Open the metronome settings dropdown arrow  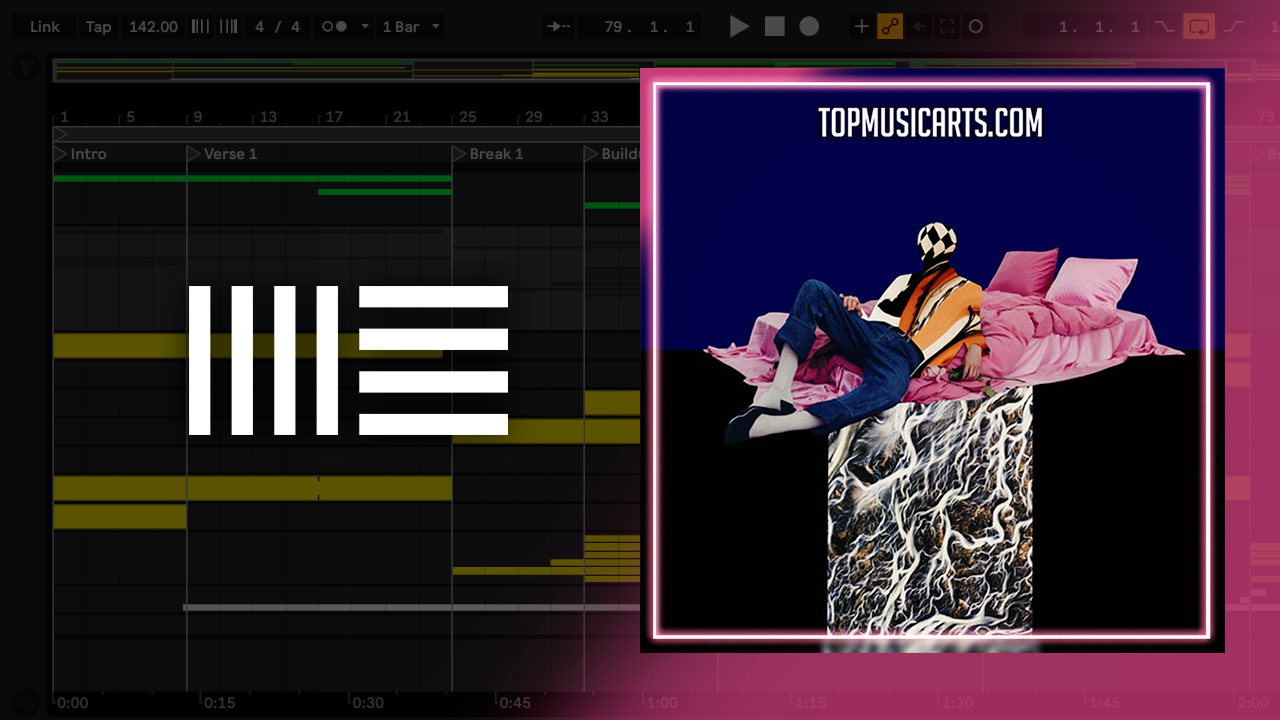coord(364,27)
